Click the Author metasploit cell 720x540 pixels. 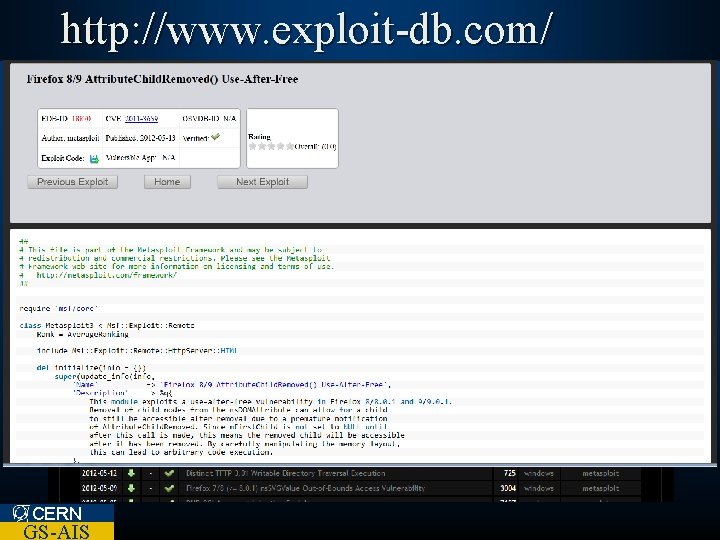pyautogui.click(x=70, y=138)
